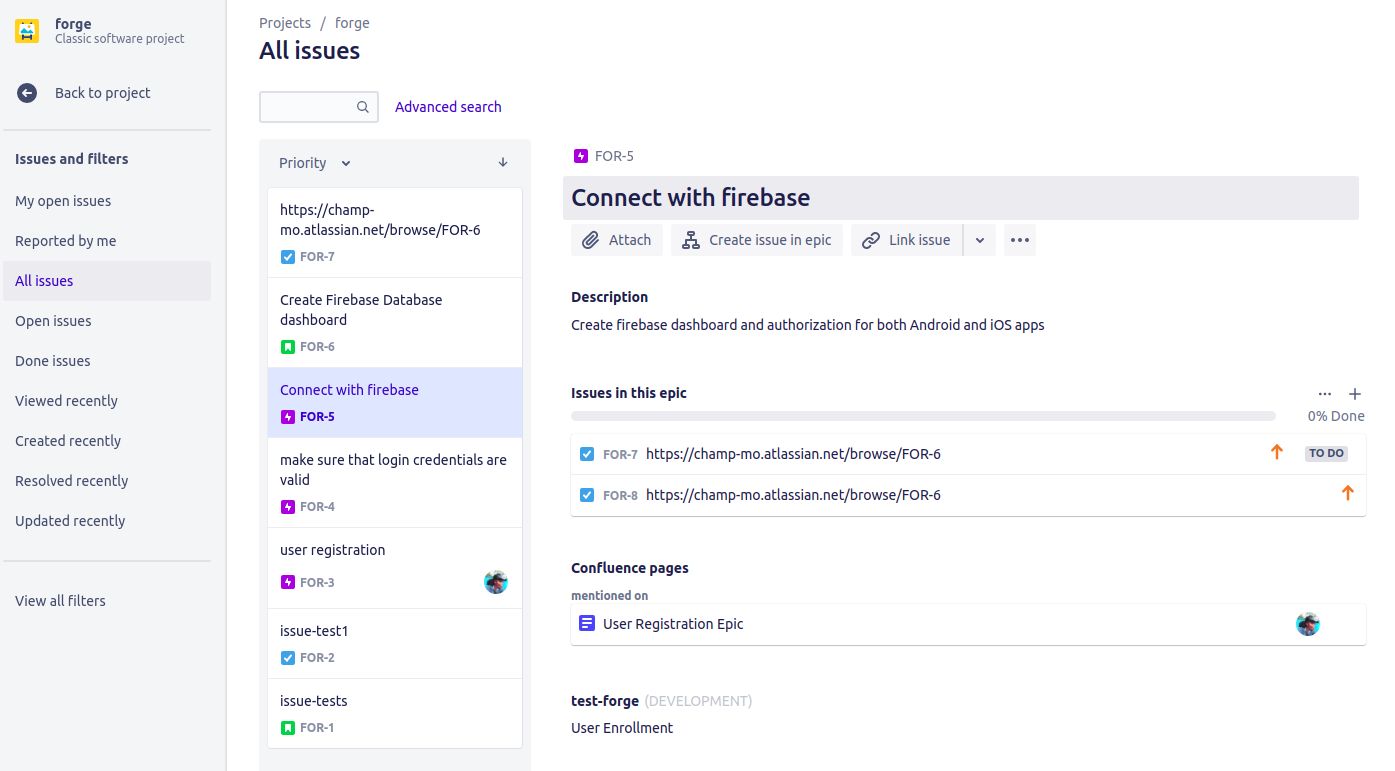Select the Done issues filter

(53, 361)
